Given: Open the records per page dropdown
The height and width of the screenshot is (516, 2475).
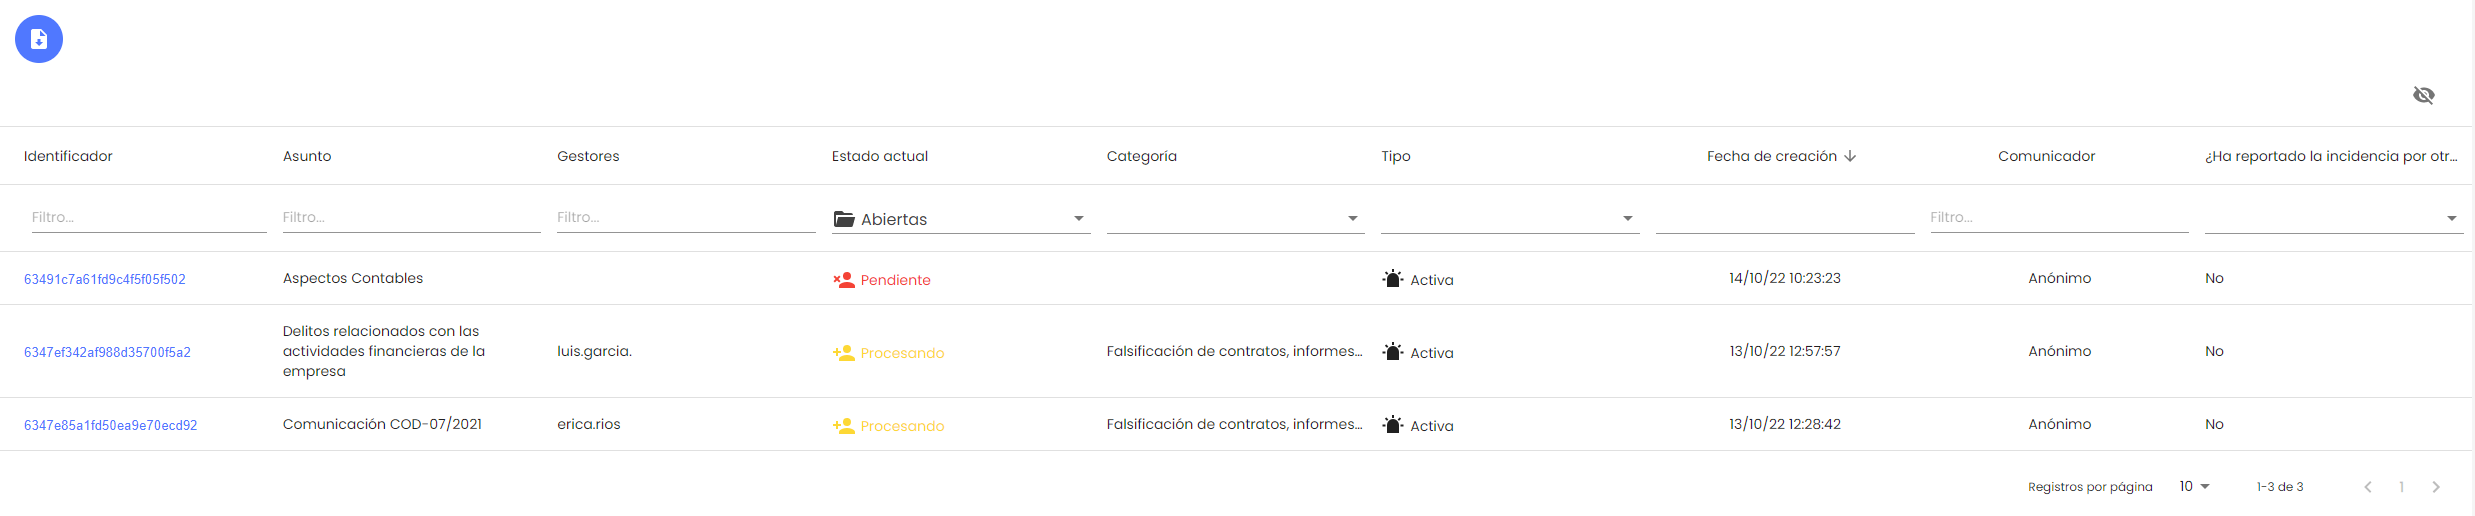Looking at the screenshot, I should tap(2194, 487).
